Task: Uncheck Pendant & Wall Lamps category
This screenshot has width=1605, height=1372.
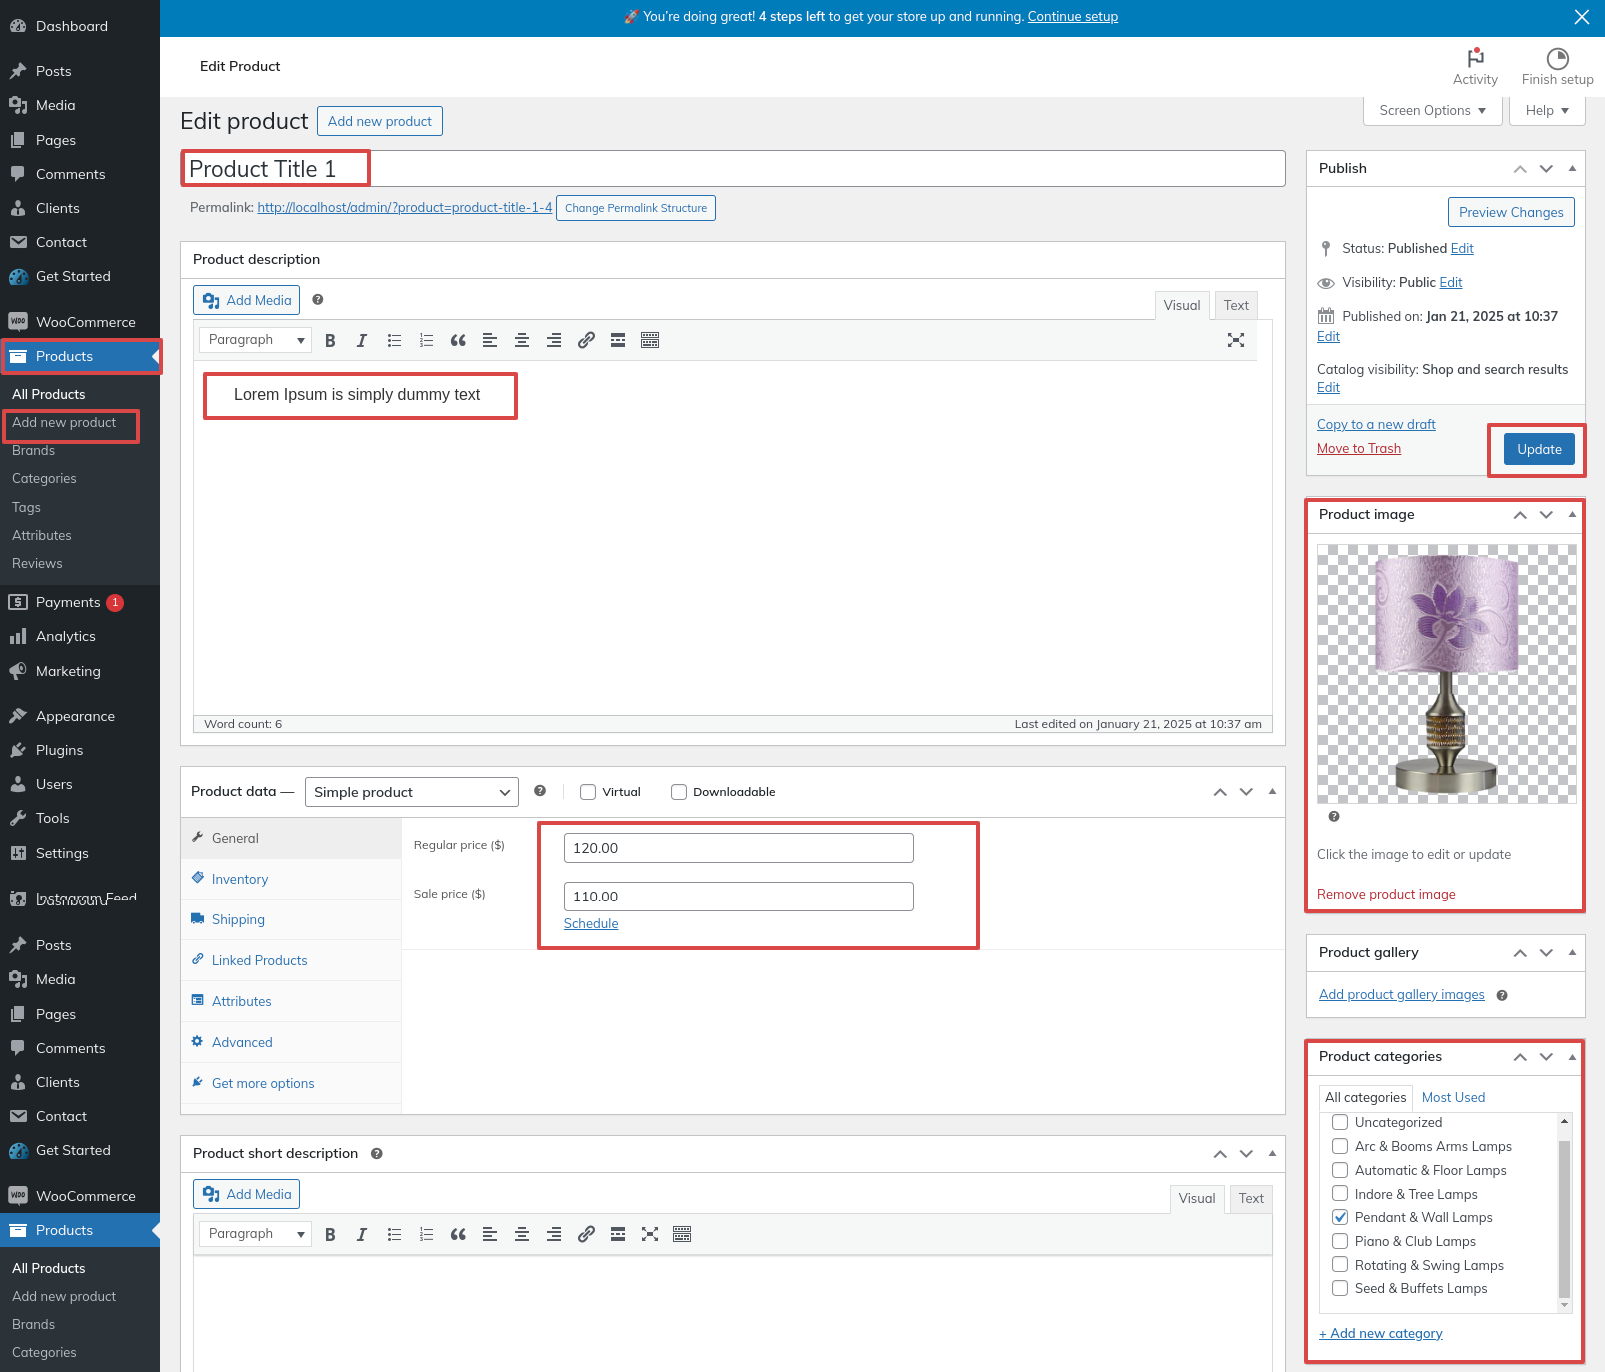Action: (x=1340, y=1217)
